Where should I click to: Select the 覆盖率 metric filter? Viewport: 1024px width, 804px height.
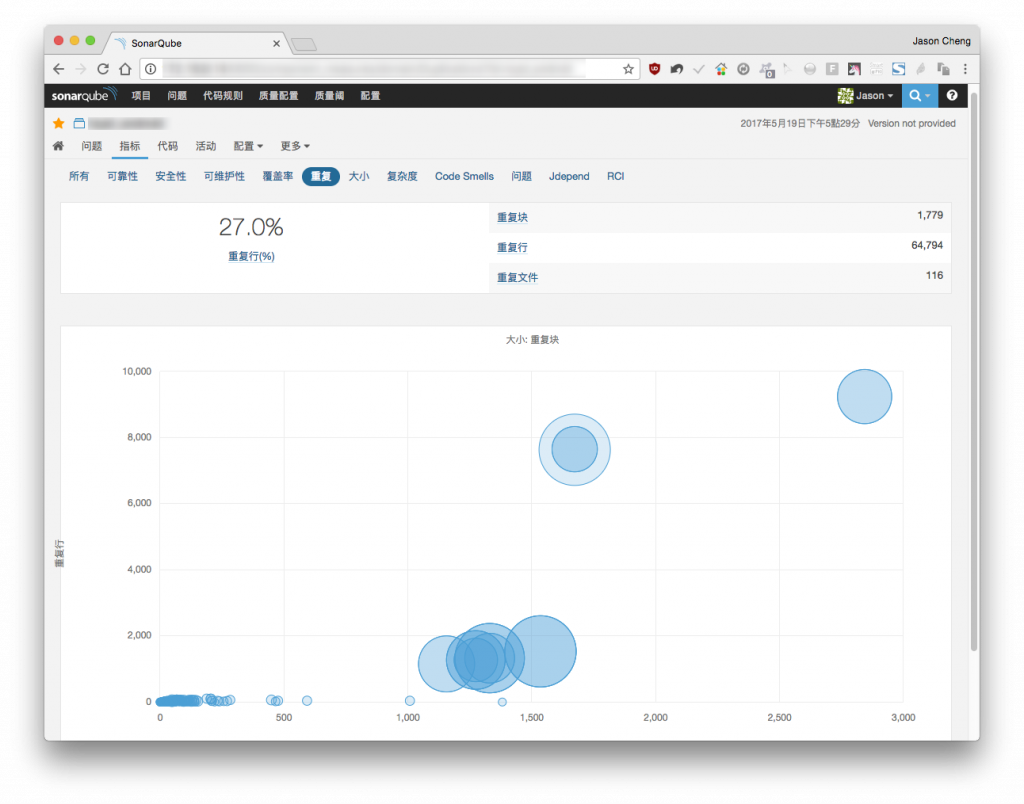point(278,176)
